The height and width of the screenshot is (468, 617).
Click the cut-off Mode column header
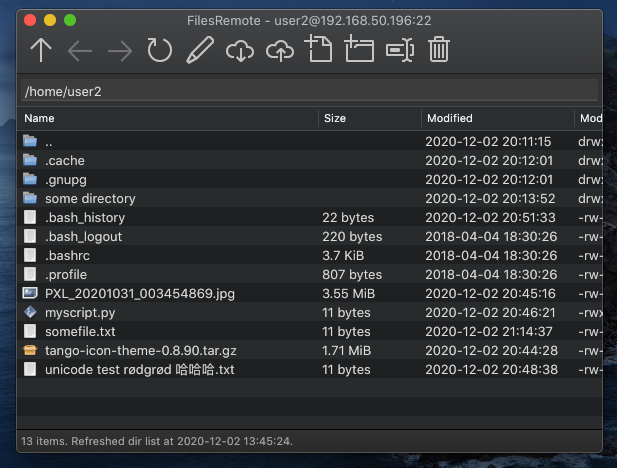[589, 118]
